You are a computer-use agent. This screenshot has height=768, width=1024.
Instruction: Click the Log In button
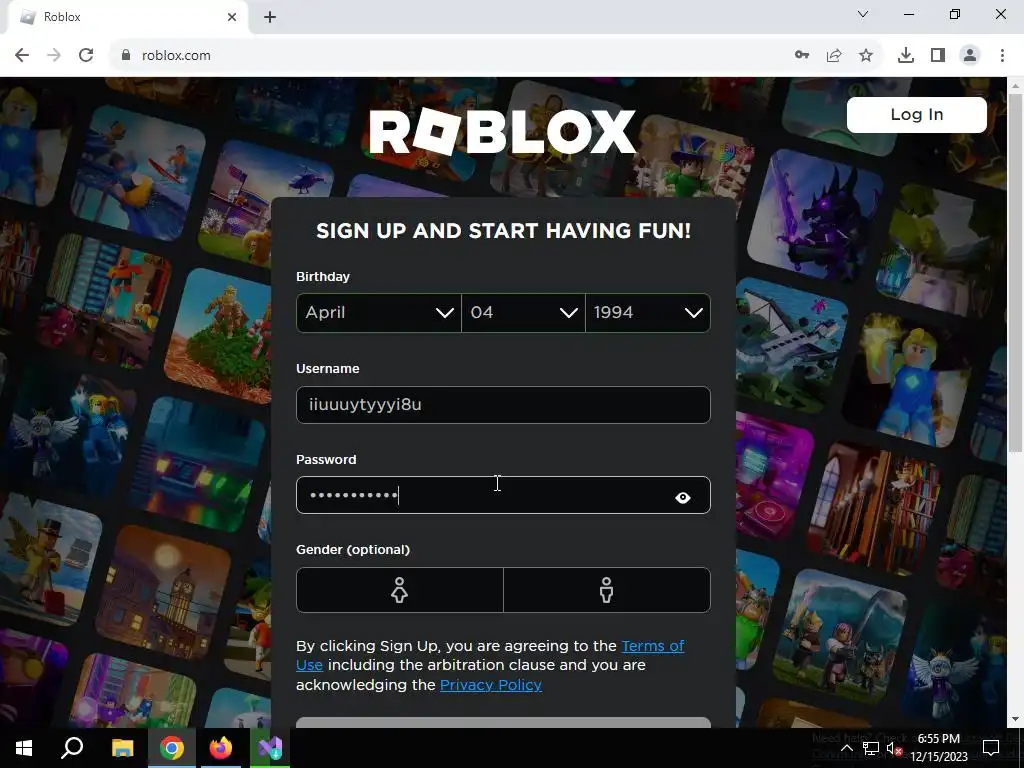tap(916, 114)
